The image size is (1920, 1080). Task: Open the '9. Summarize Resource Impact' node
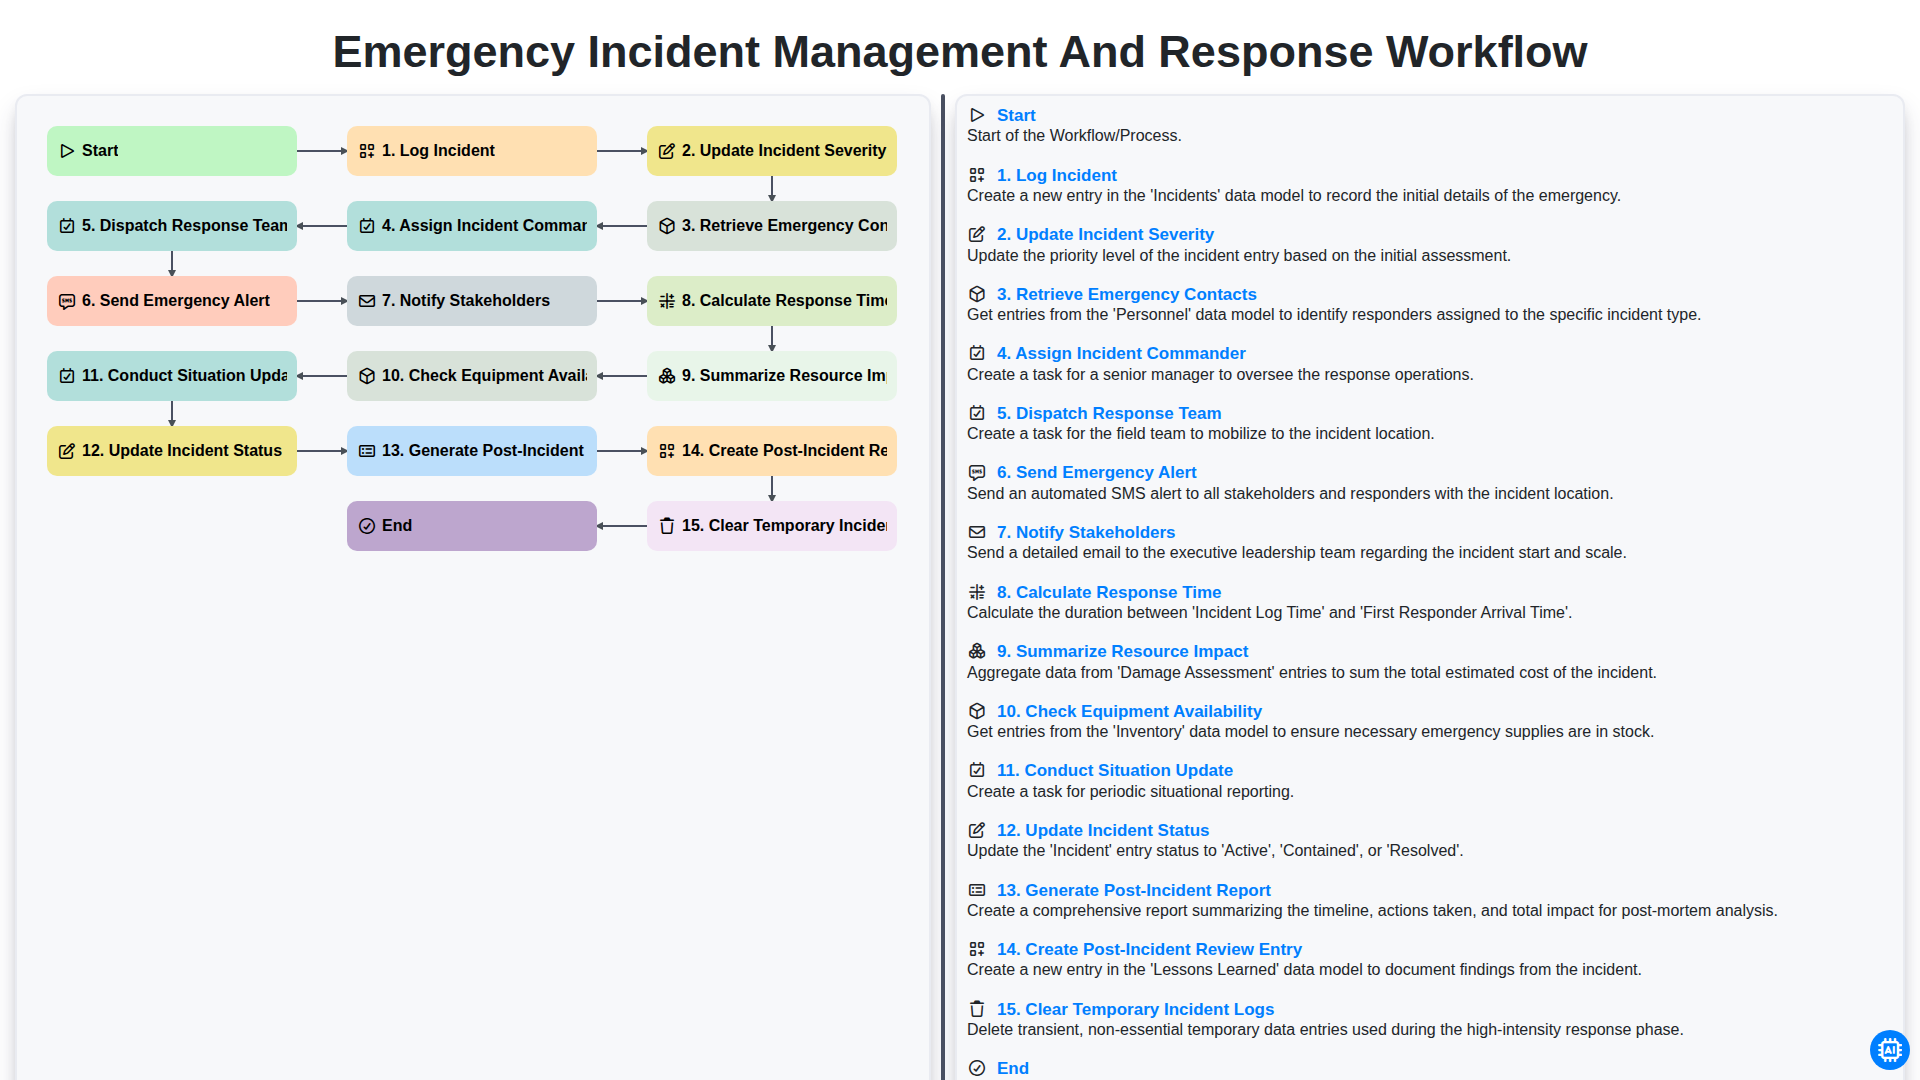pyautogui.click(x=772, y=376)
